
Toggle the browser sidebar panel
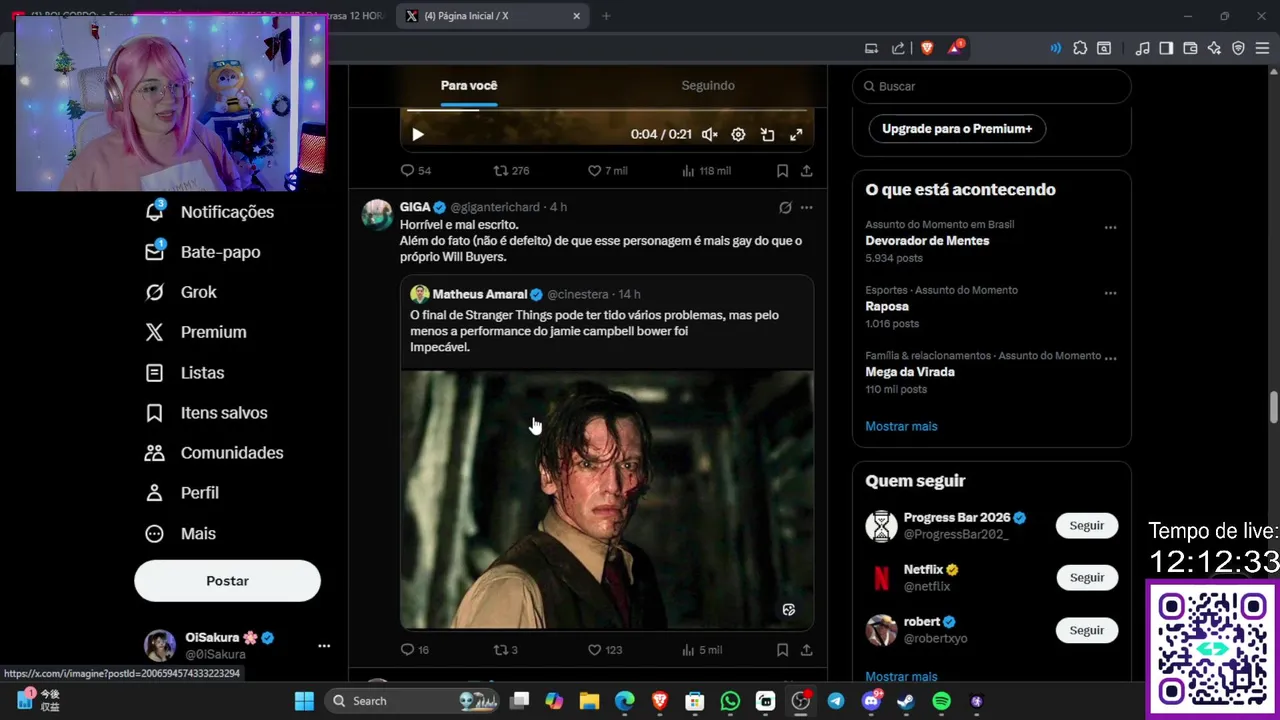pyautogui.click(x=1166, y=48)
